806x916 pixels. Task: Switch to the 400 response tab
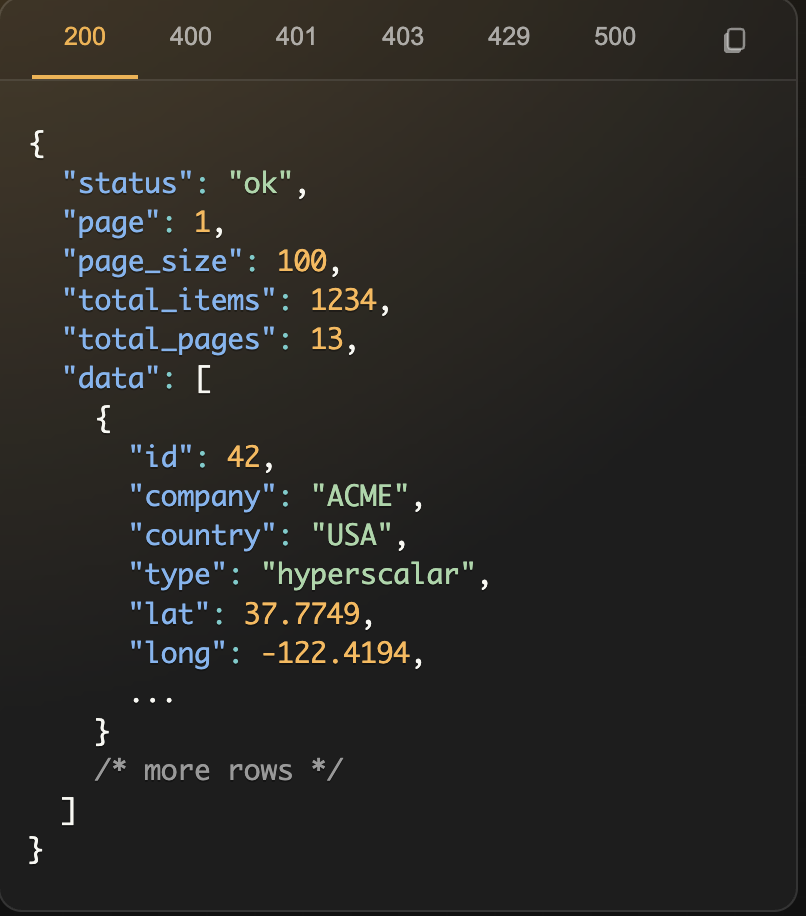190,37
